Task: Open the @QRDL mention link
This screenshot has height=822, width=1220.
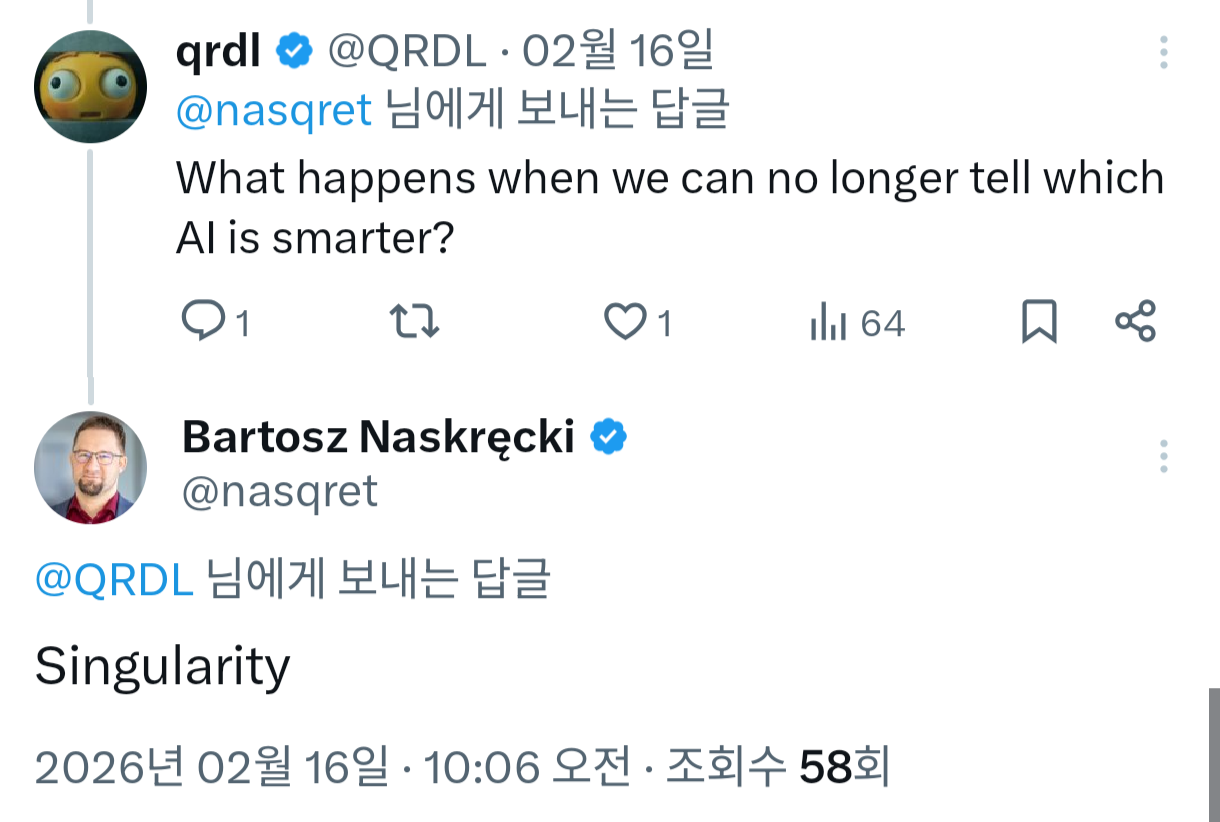Action: pyautogui.click(x=113, y=578)
